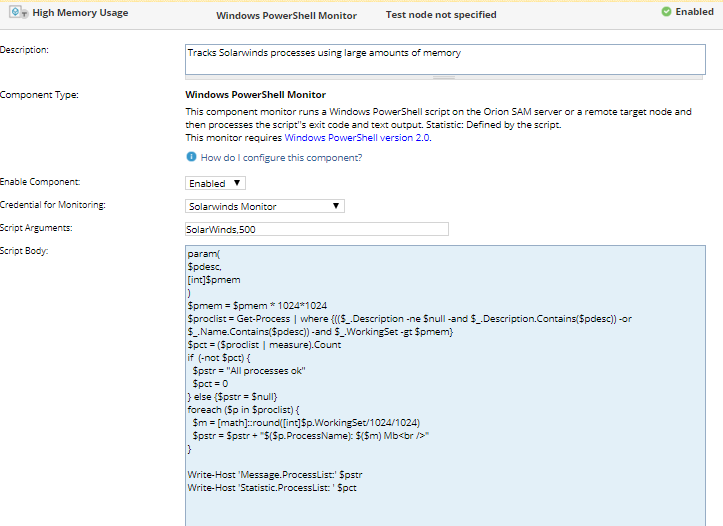Open the Windows PowerShell version 2.0 link
Viewport: 723px width, 526px height.
pyautogui.click(x=357, y=137)
